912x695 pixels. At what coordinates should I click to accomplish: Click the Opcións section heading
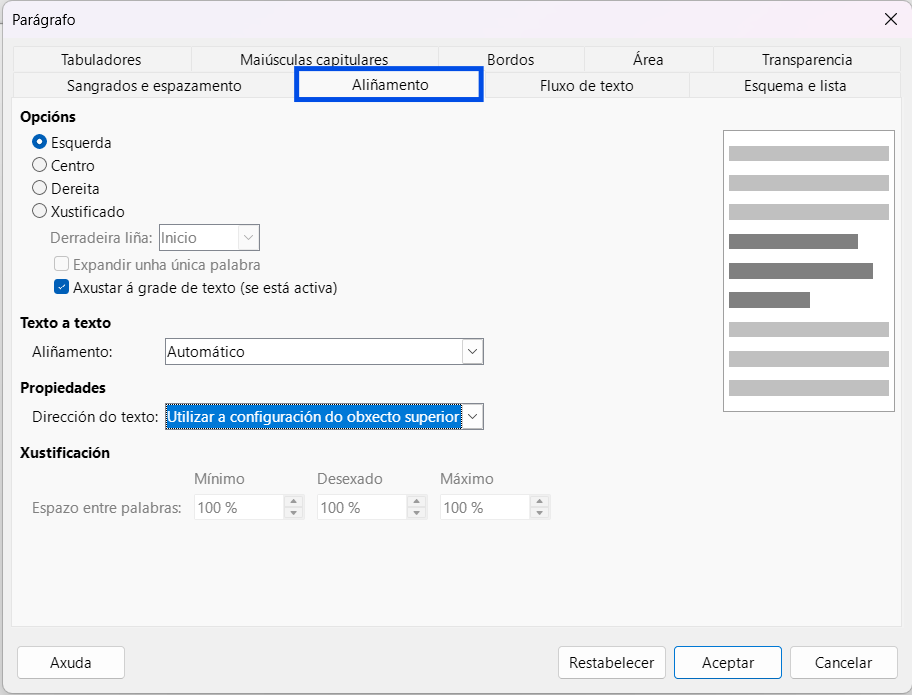point(48,117)
